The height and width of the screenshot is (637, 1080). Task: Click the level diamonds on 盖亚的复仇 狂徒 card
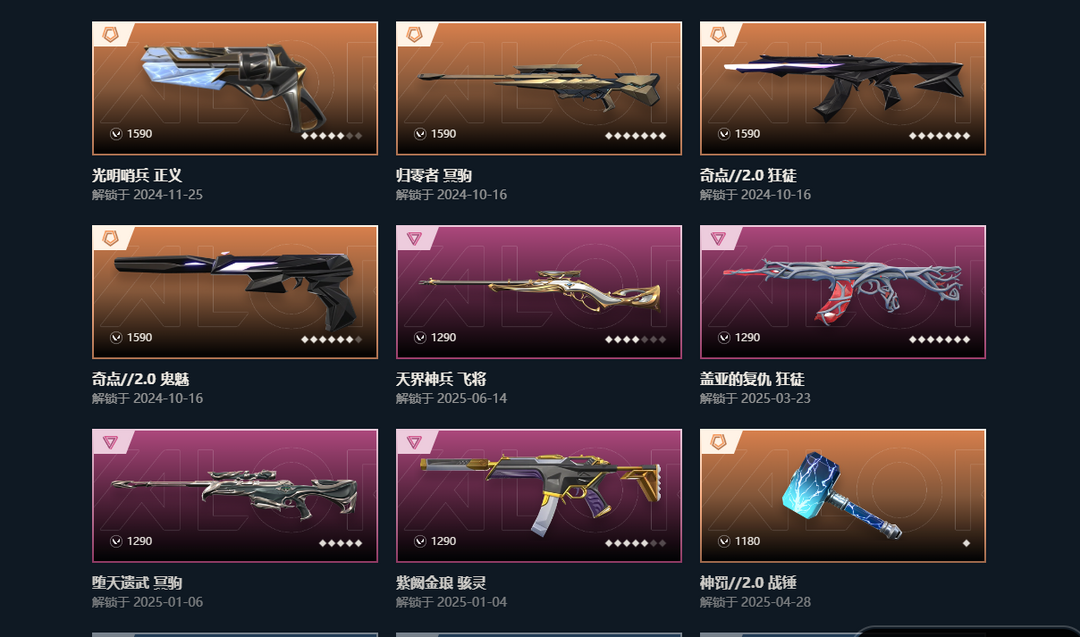pos(939,340)
